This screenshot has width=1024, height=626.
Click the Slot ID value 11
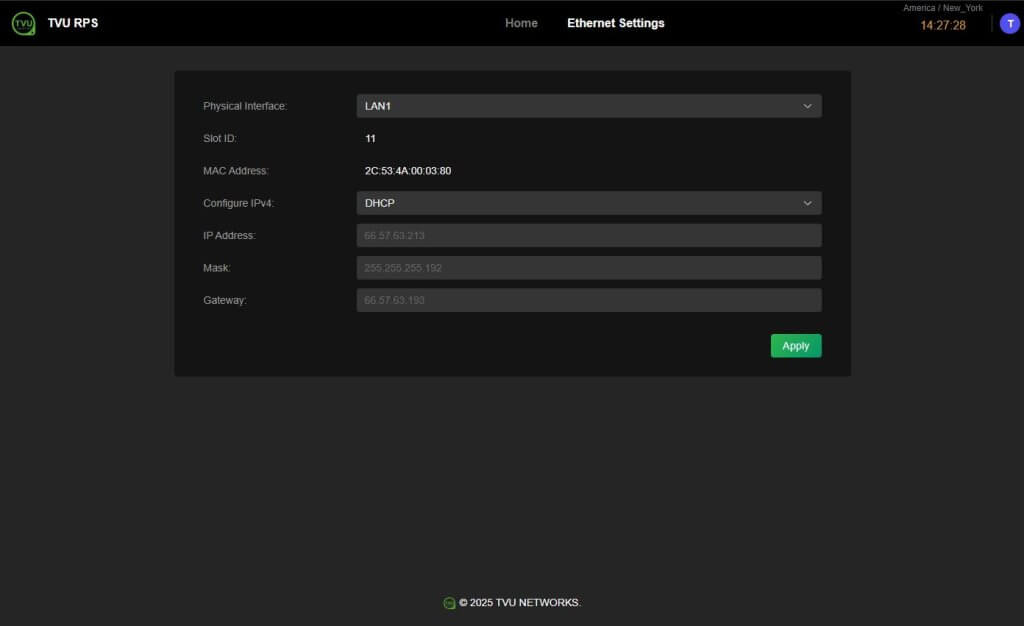[370, 138]
